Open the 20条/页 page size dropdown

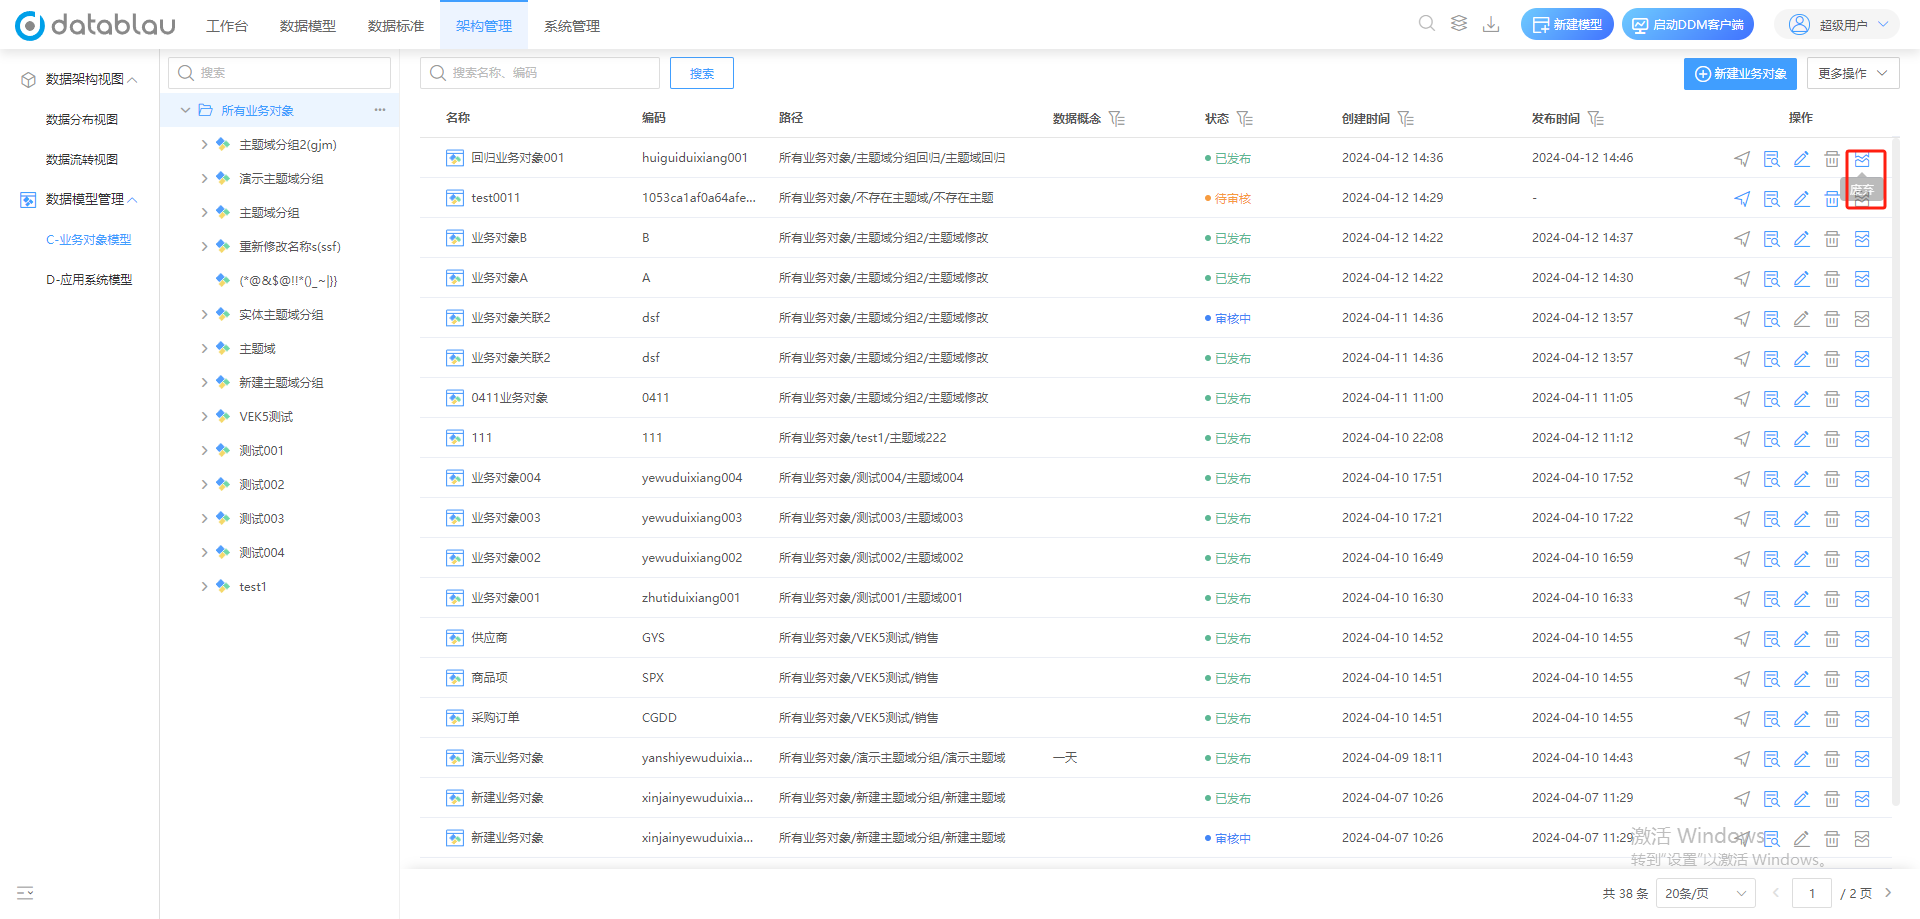[1706, 893]
